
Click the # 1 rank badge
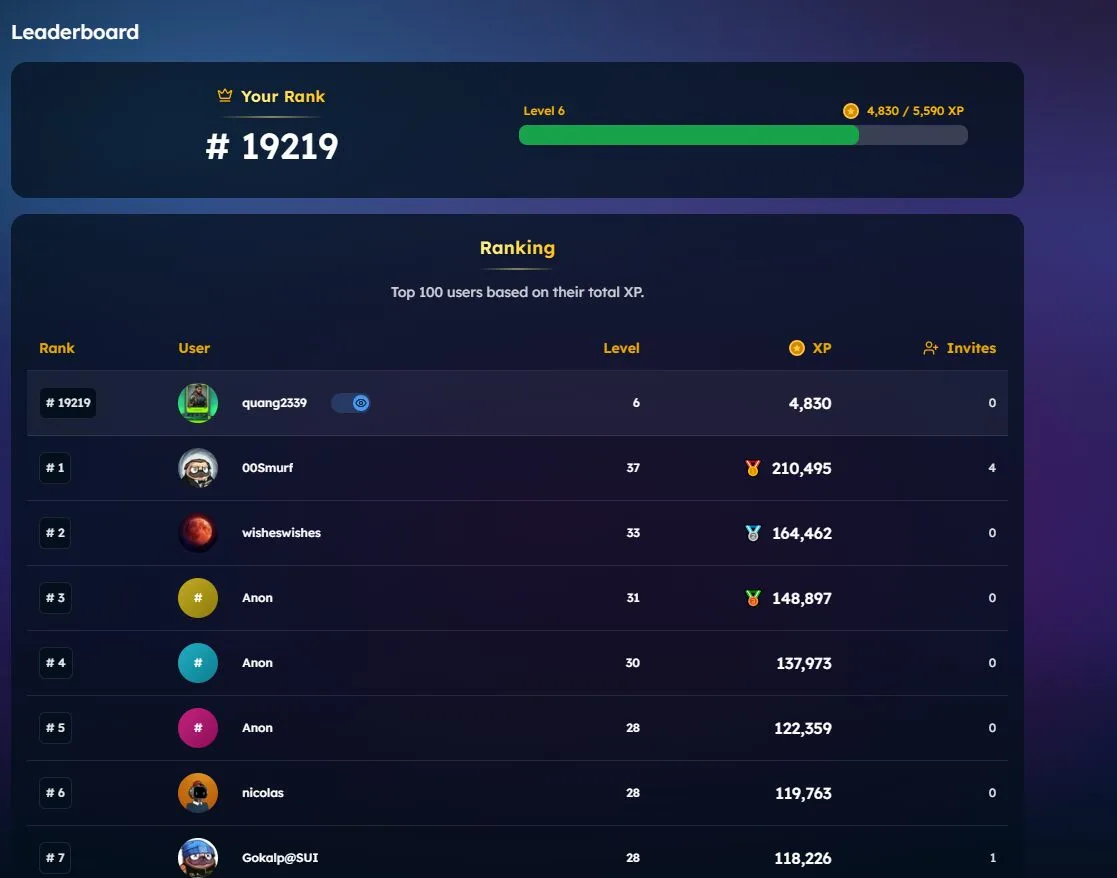pos(55,468)
